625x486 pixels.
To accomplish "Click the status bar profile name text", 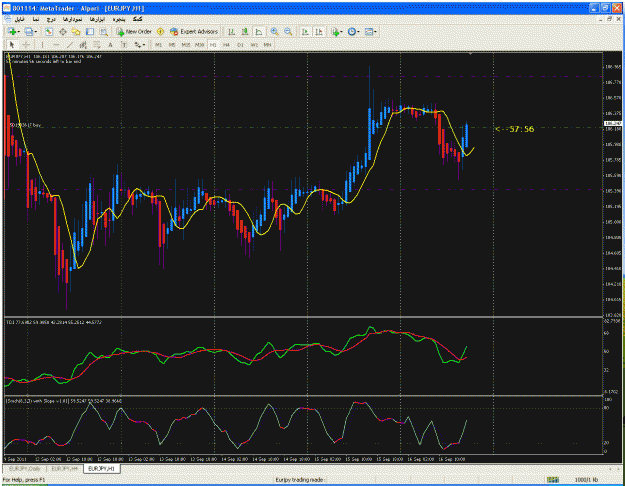I will pos(299,480).
